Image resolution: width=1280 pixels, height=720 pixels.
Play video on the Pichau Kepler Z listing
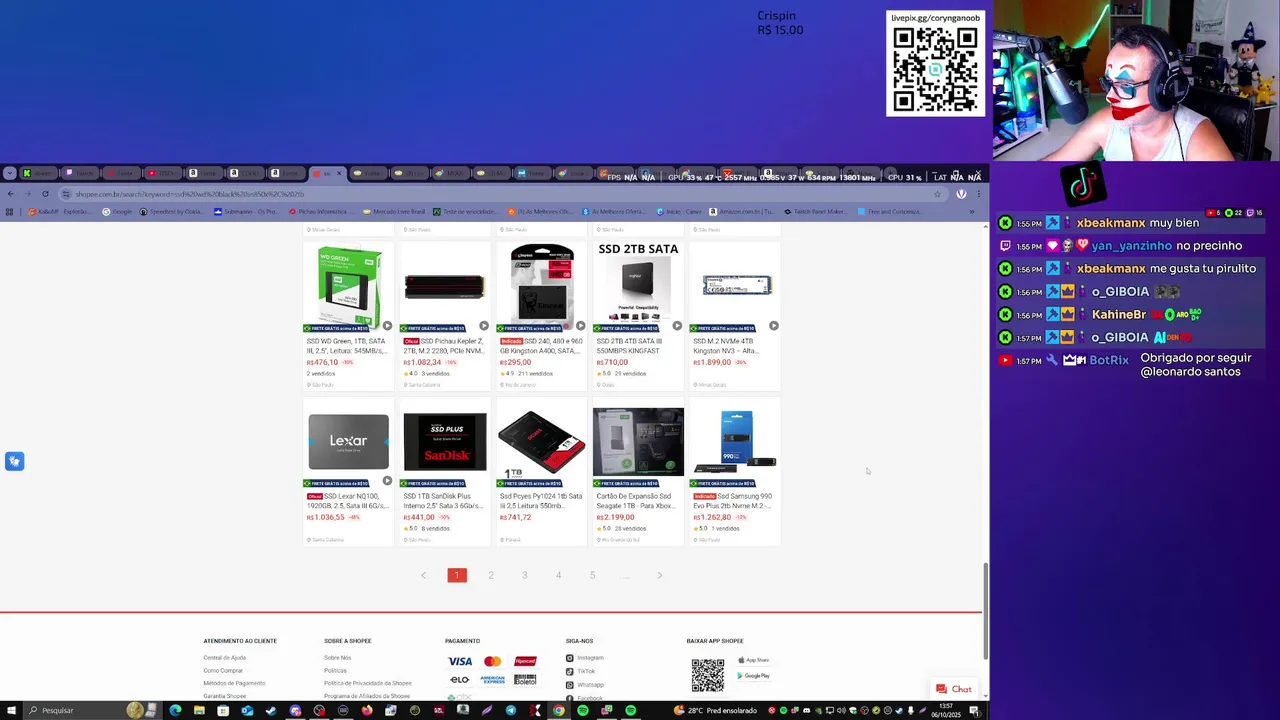(483, 326)
